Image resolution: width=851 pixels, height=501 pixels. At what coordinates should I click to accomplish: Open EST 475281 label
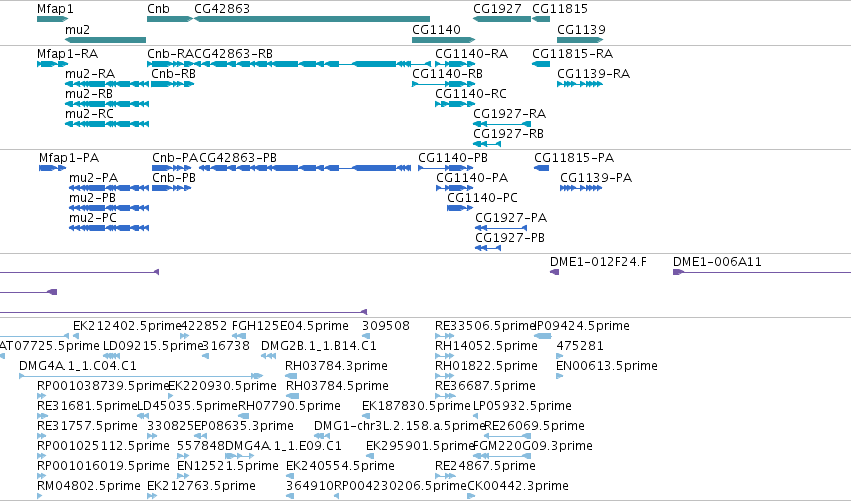click(580, 346)
